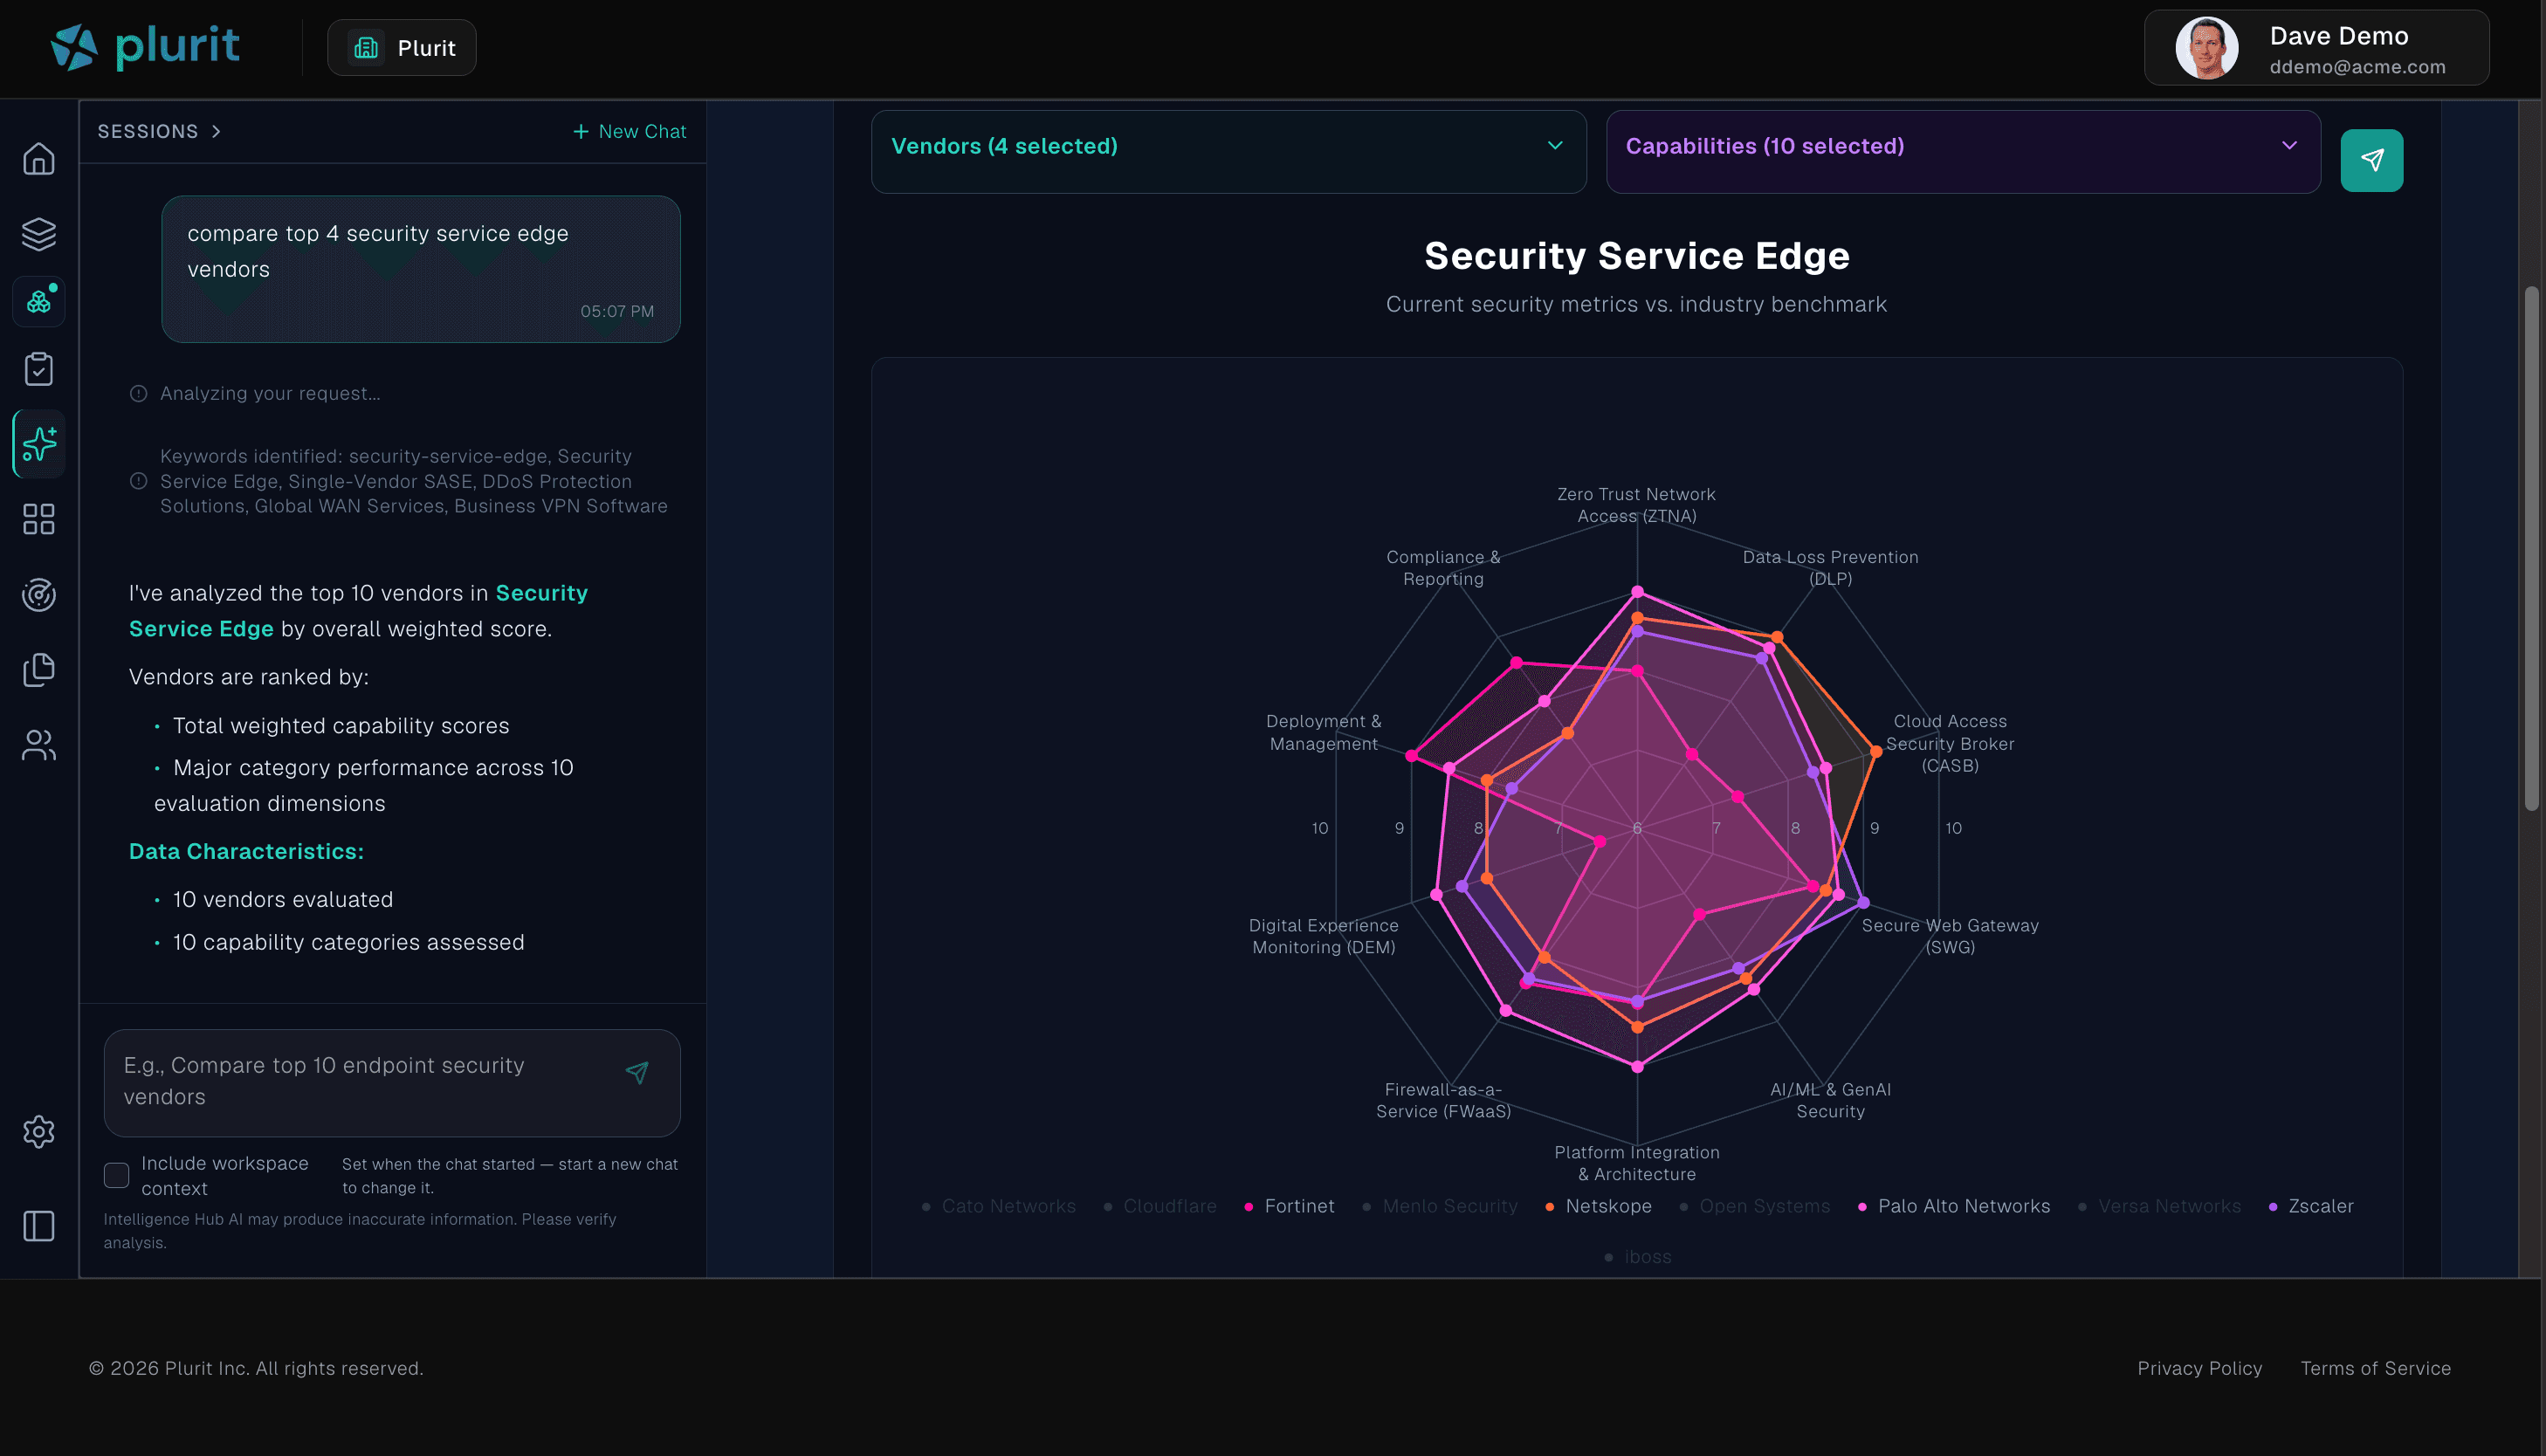Screen dimensions: 2546x1456
Task: Click the Cloud Access Security Broker axis label
Action: click(1950, 743)
